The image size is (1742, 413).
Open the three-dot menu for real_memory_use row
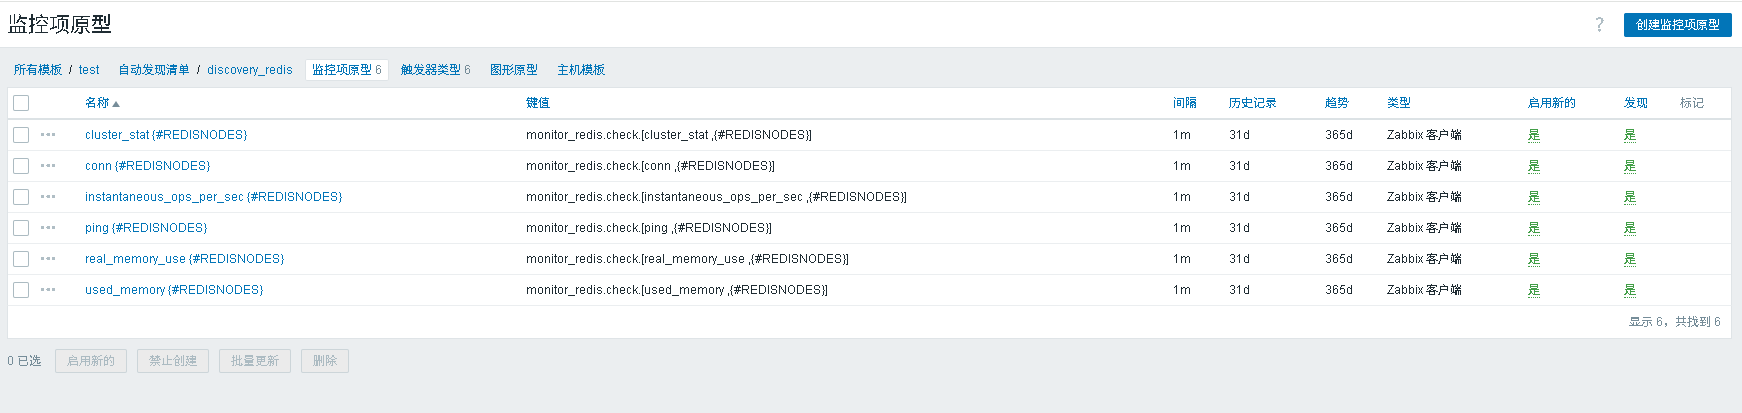click(48, 259)
